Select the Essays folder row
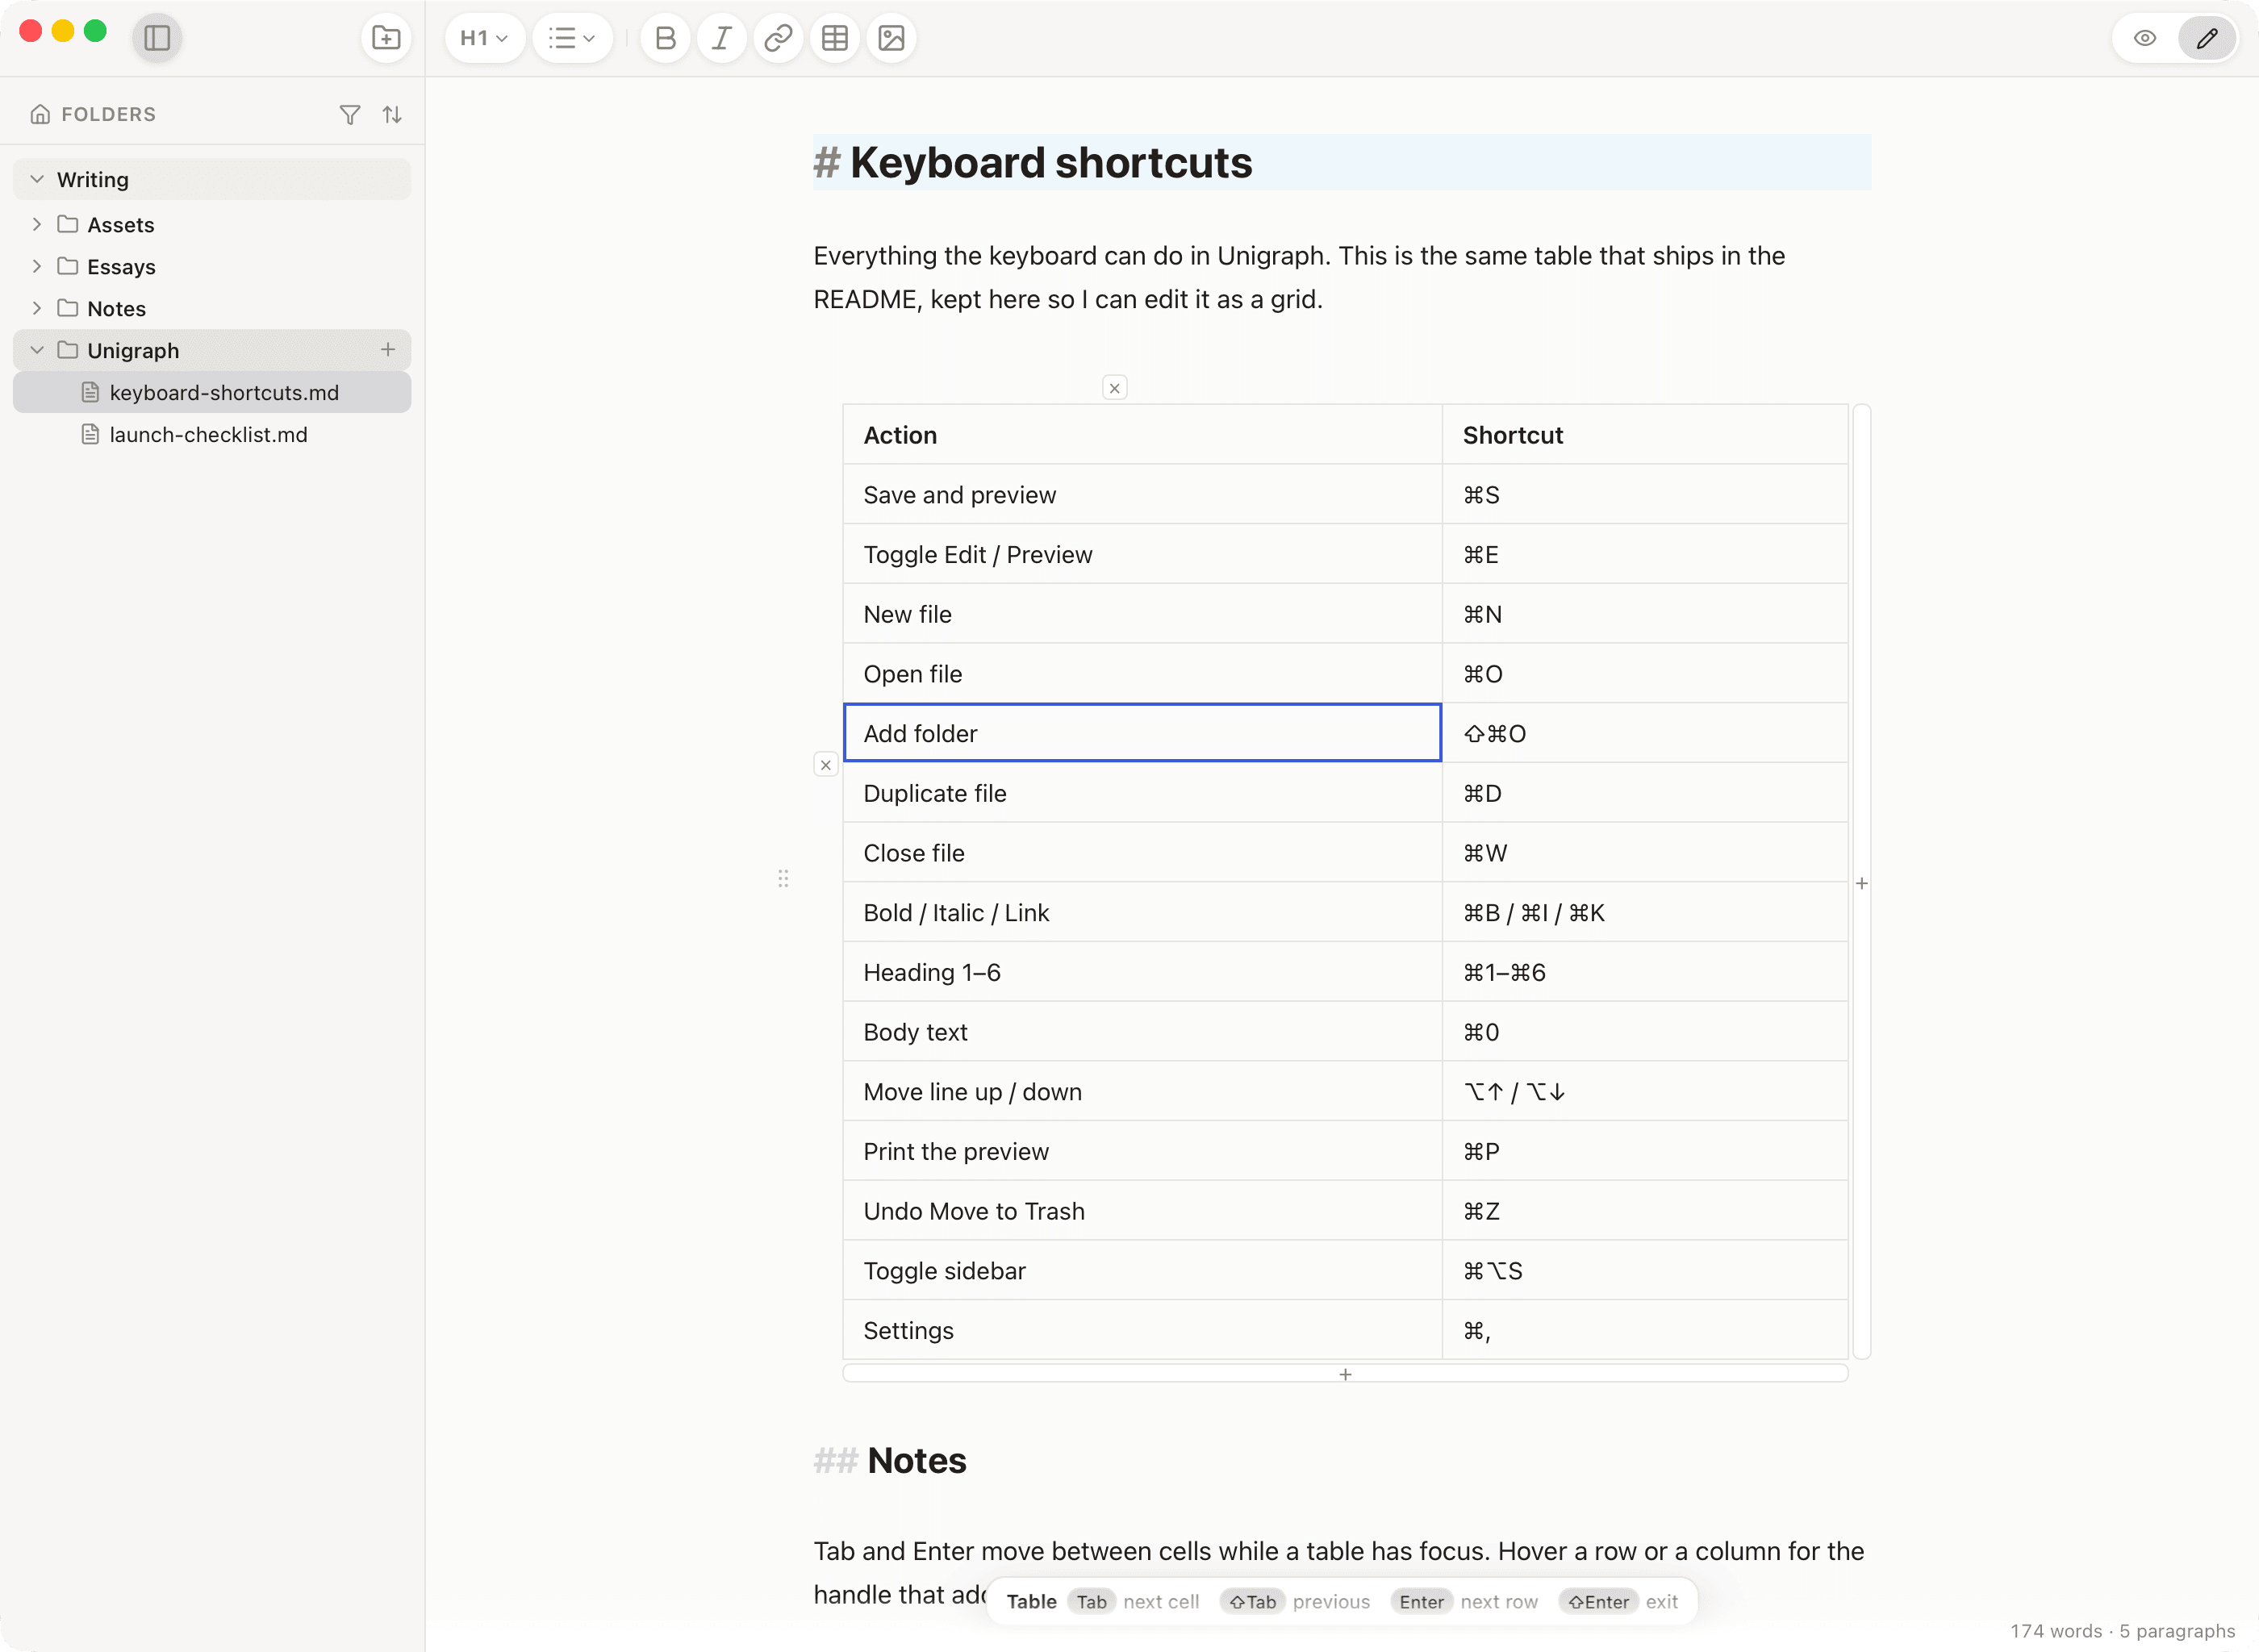This screenshot has height=1652, width=2259. coord(212,266)
